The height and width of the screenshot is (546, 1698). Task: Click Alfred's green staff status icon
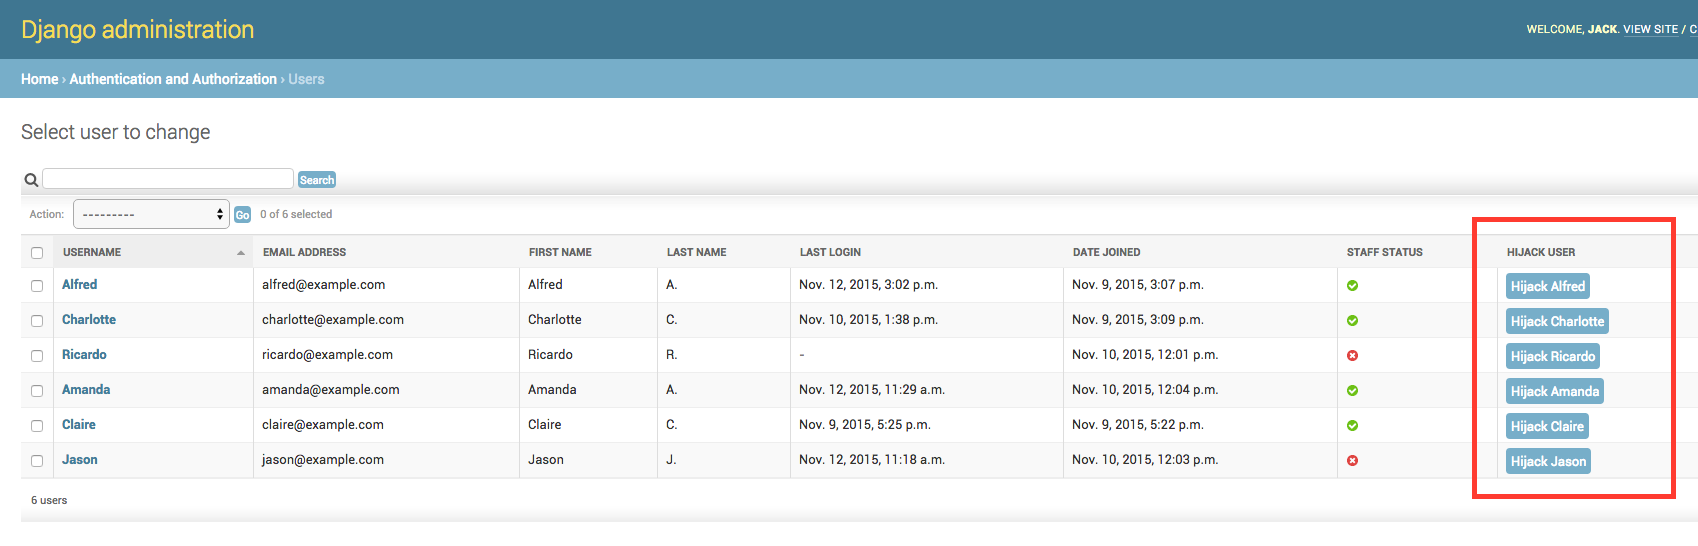coord(1352,286)
